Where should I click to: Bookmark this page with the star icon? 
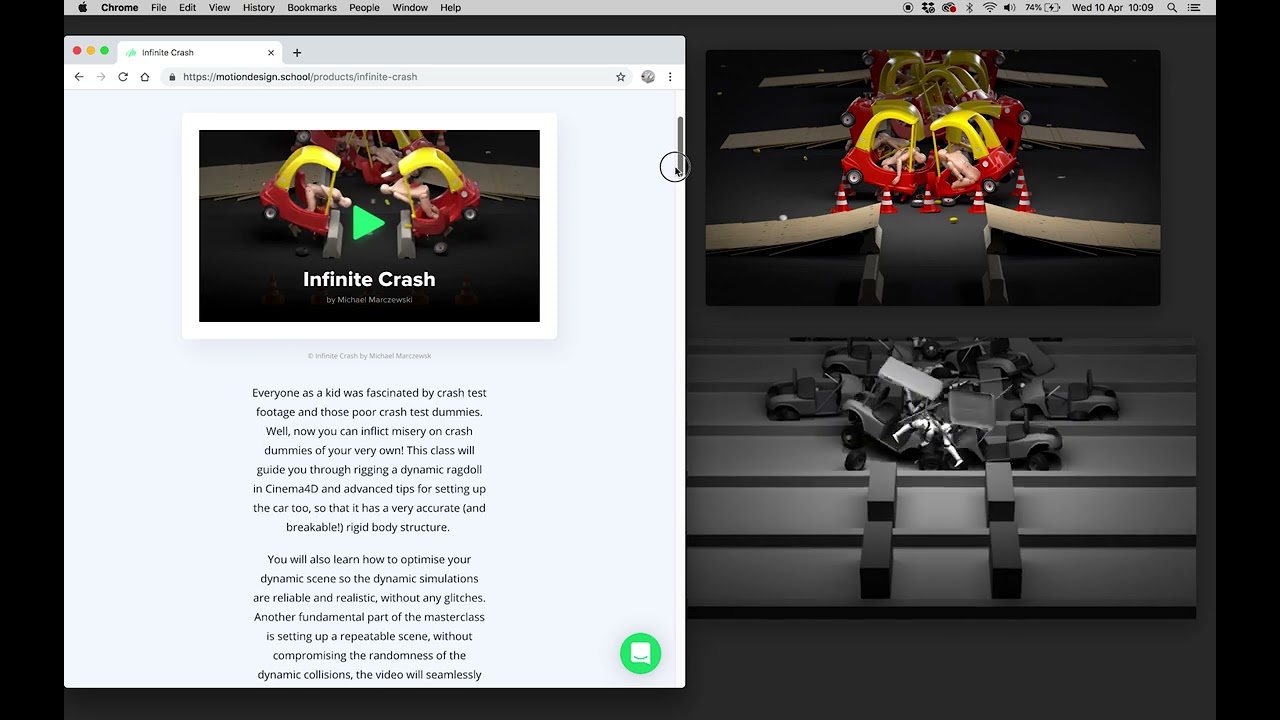(x=620, y=77)
